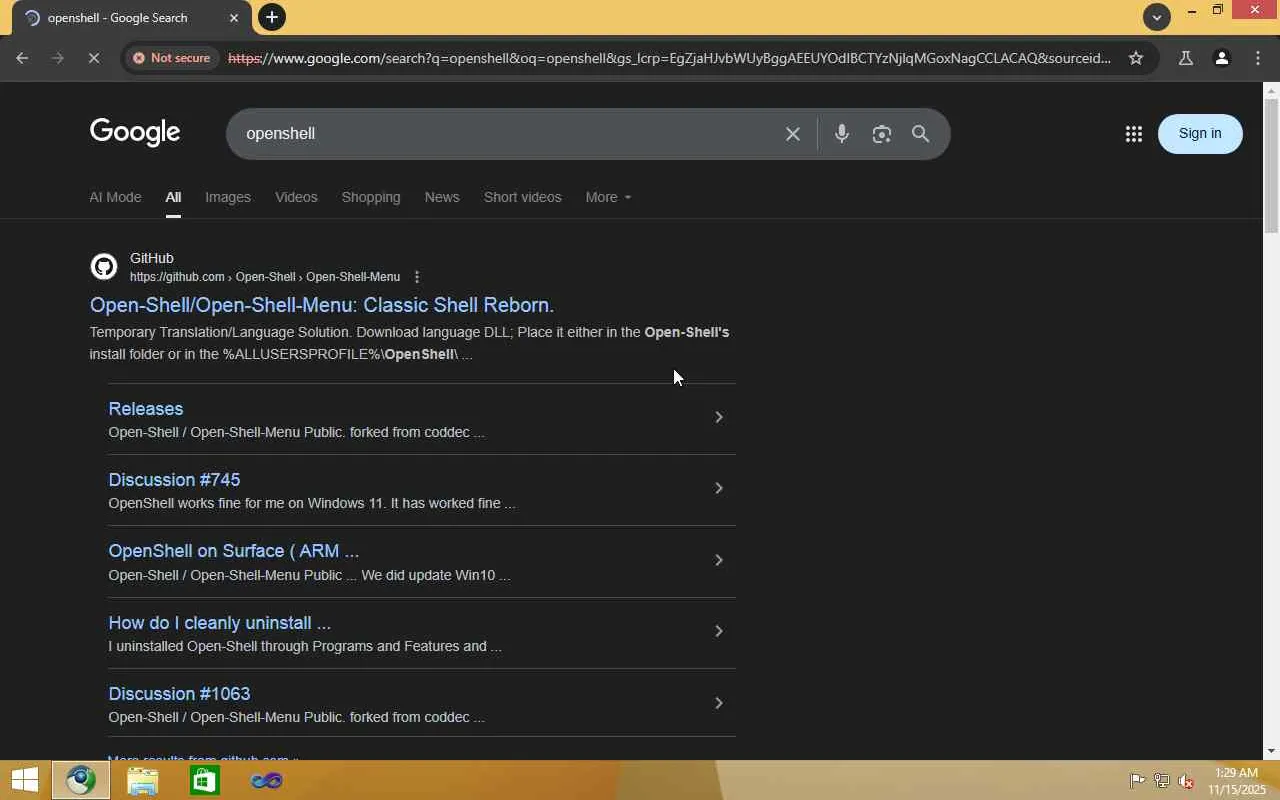Open a new browser tab
1280x800 pixels.
point(271,17)
